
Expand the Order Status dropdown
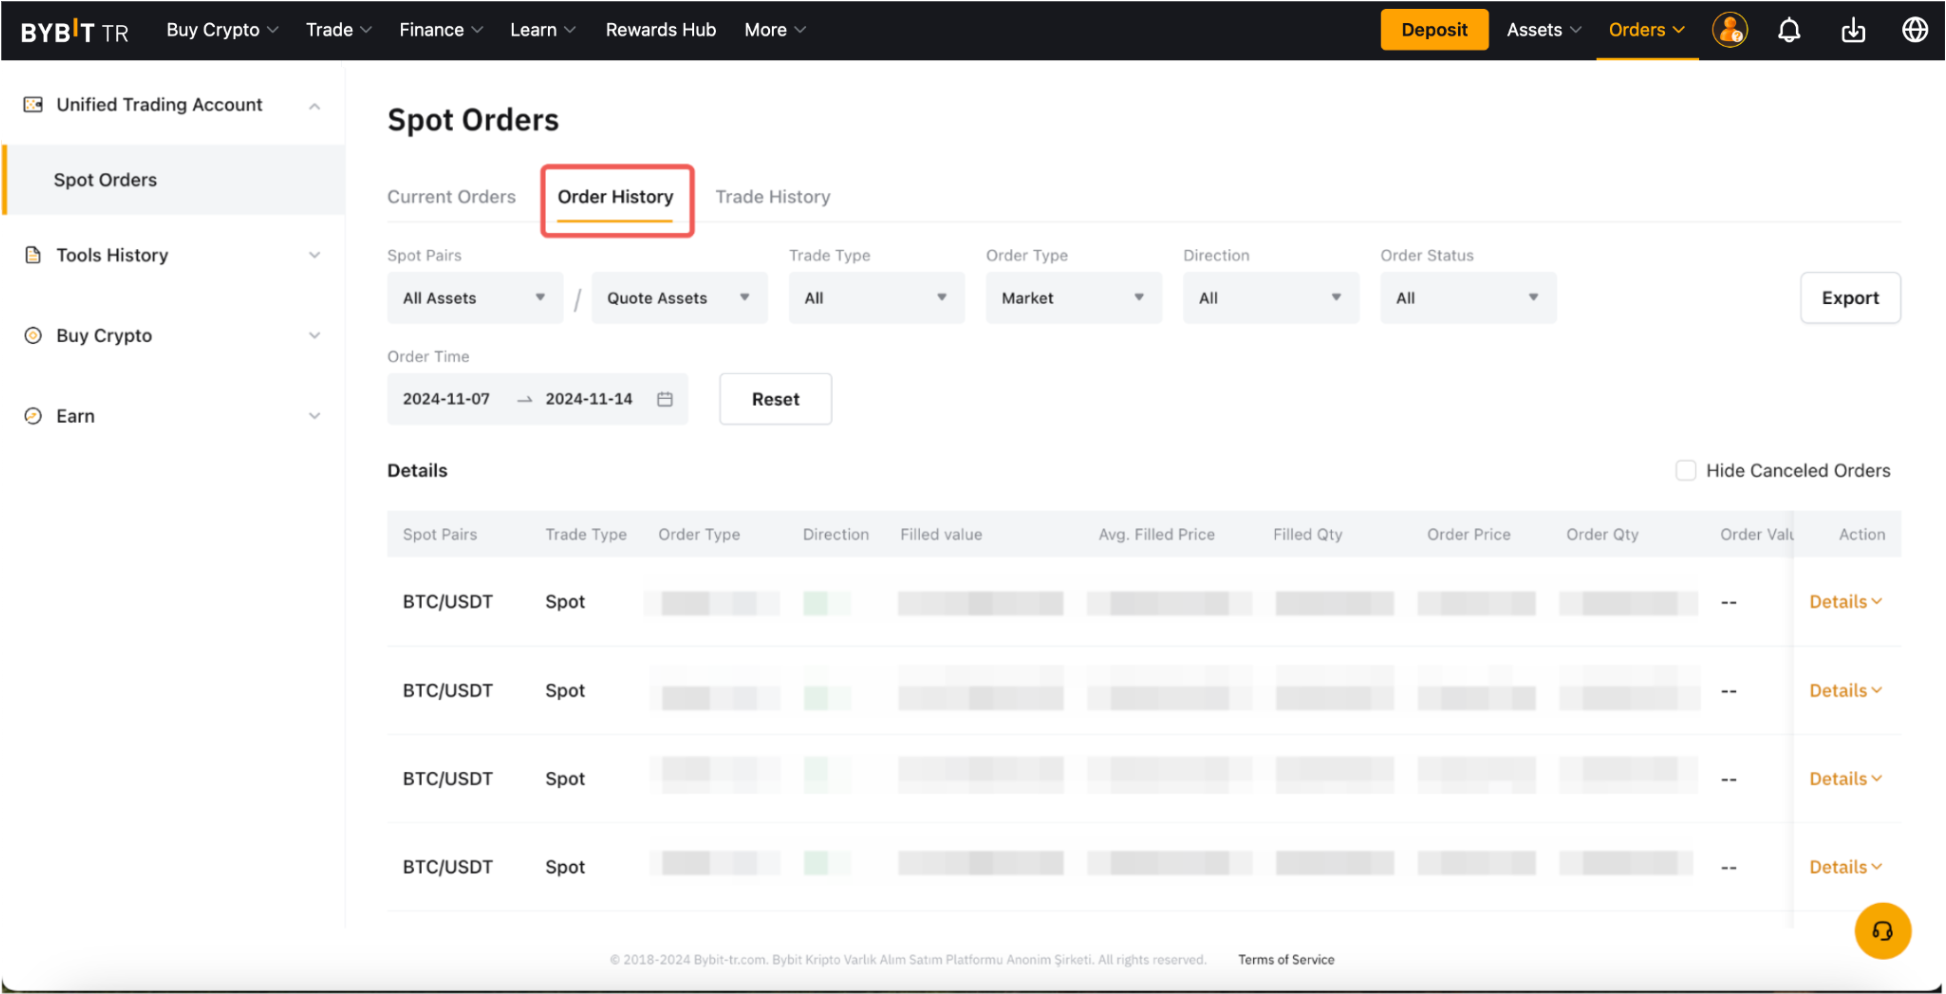1467,298
